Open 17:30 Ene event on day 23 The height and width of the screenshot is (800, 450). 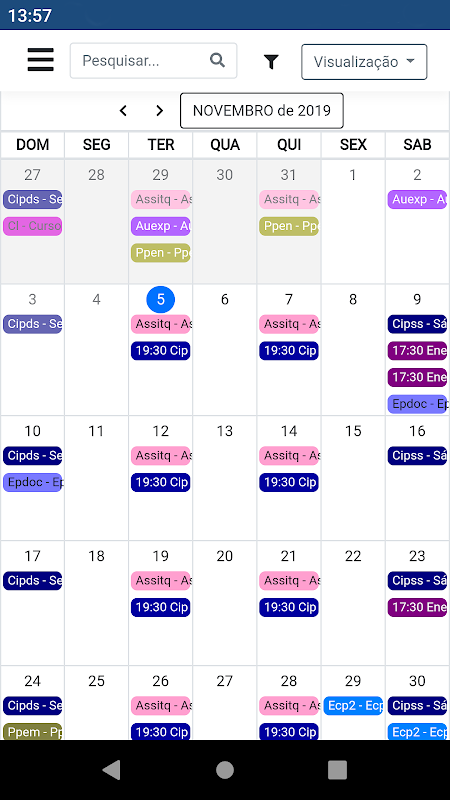[417, 607]
